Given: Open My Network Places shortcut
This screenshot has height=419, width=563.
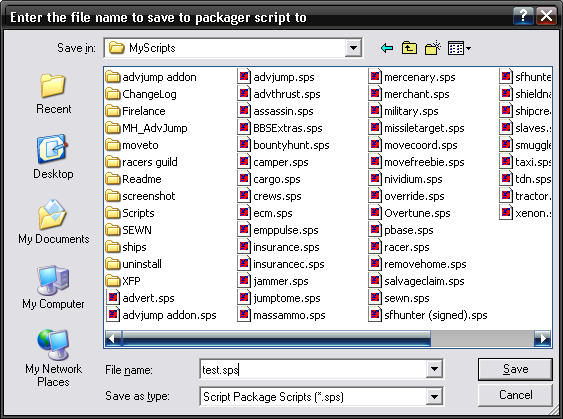Looking at the screenshot, I should pos(53,358).
